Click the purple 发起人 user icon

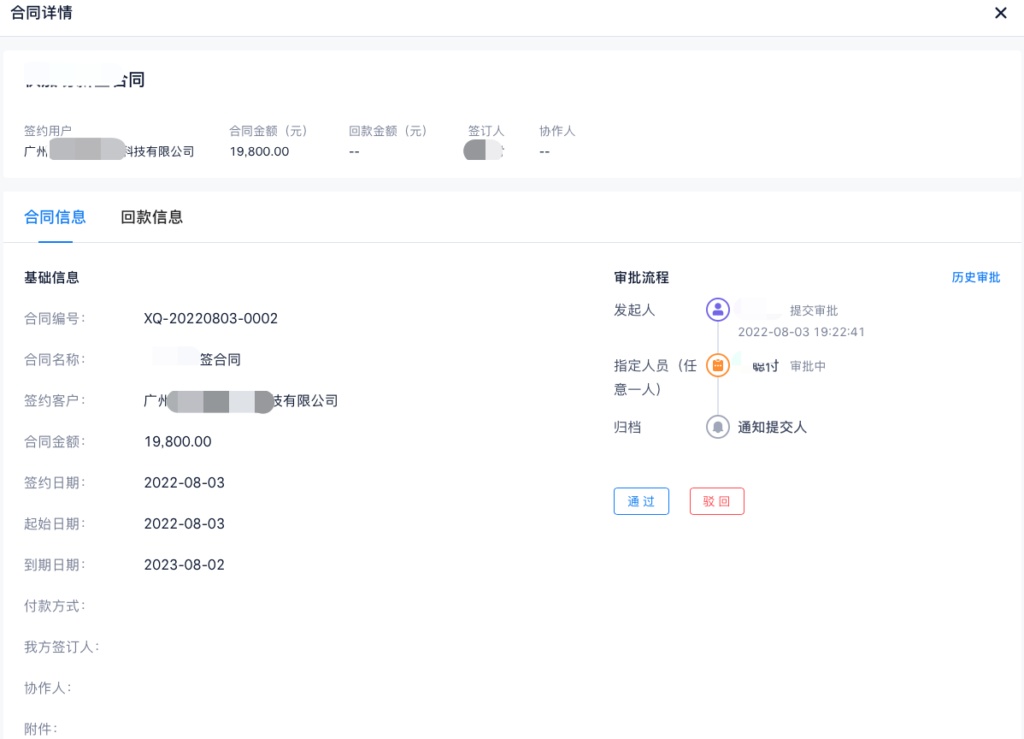[x=717, y=310]
